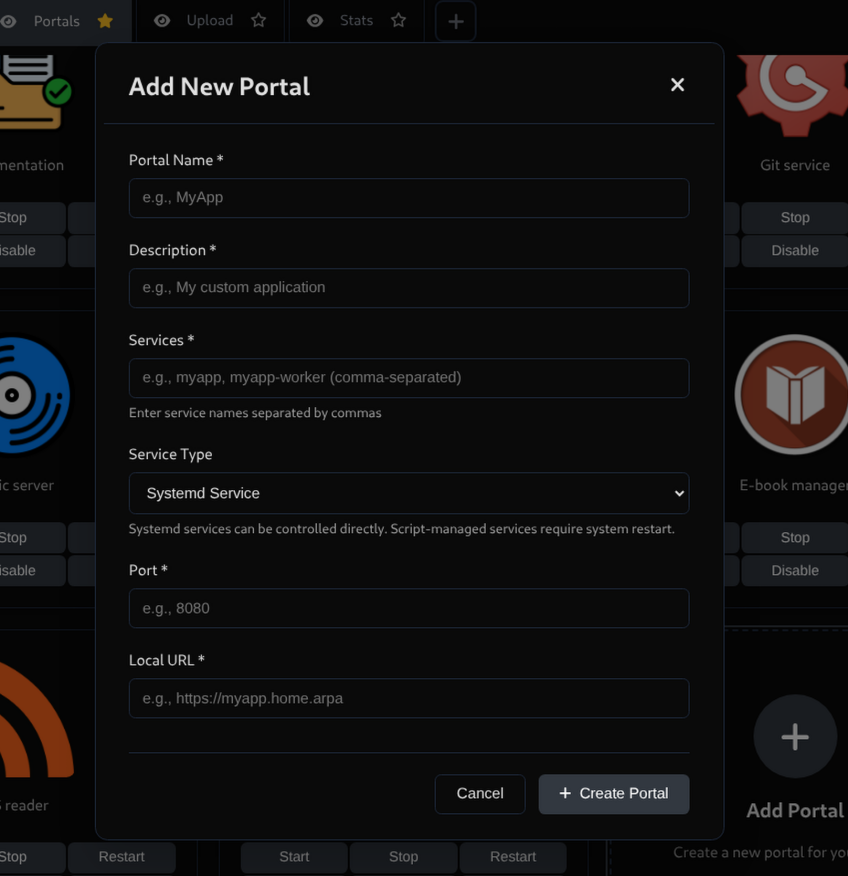Focus the Portal Name input field
The height and width of the screenshot is (876, 848).
(x=409, y=198)
